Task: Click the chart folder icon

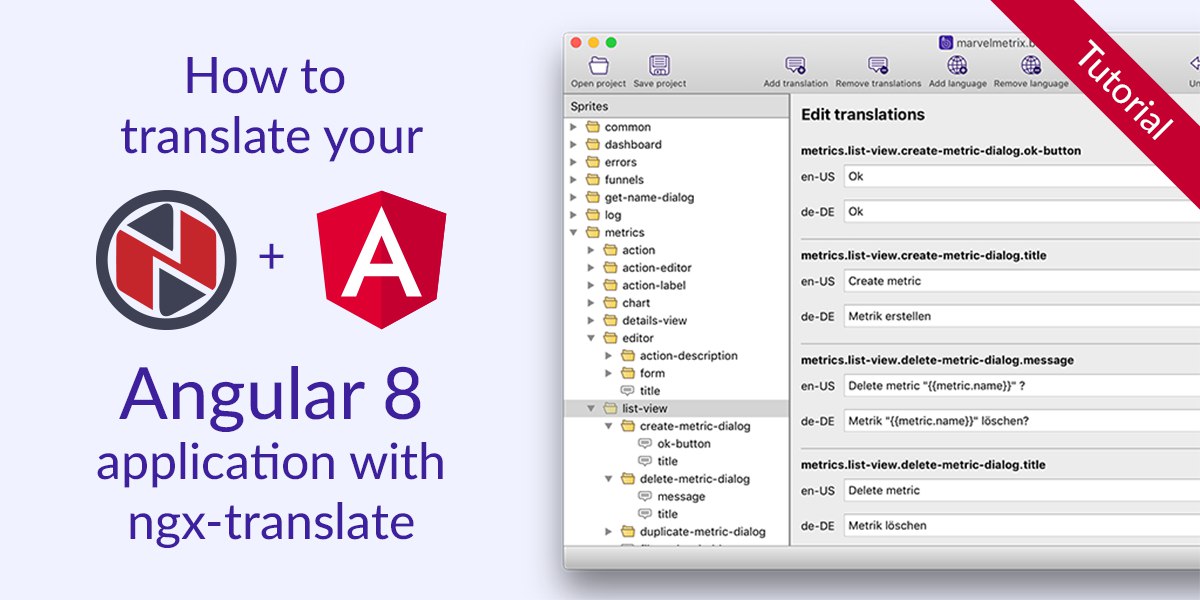Action: click(x=610, y=303)
